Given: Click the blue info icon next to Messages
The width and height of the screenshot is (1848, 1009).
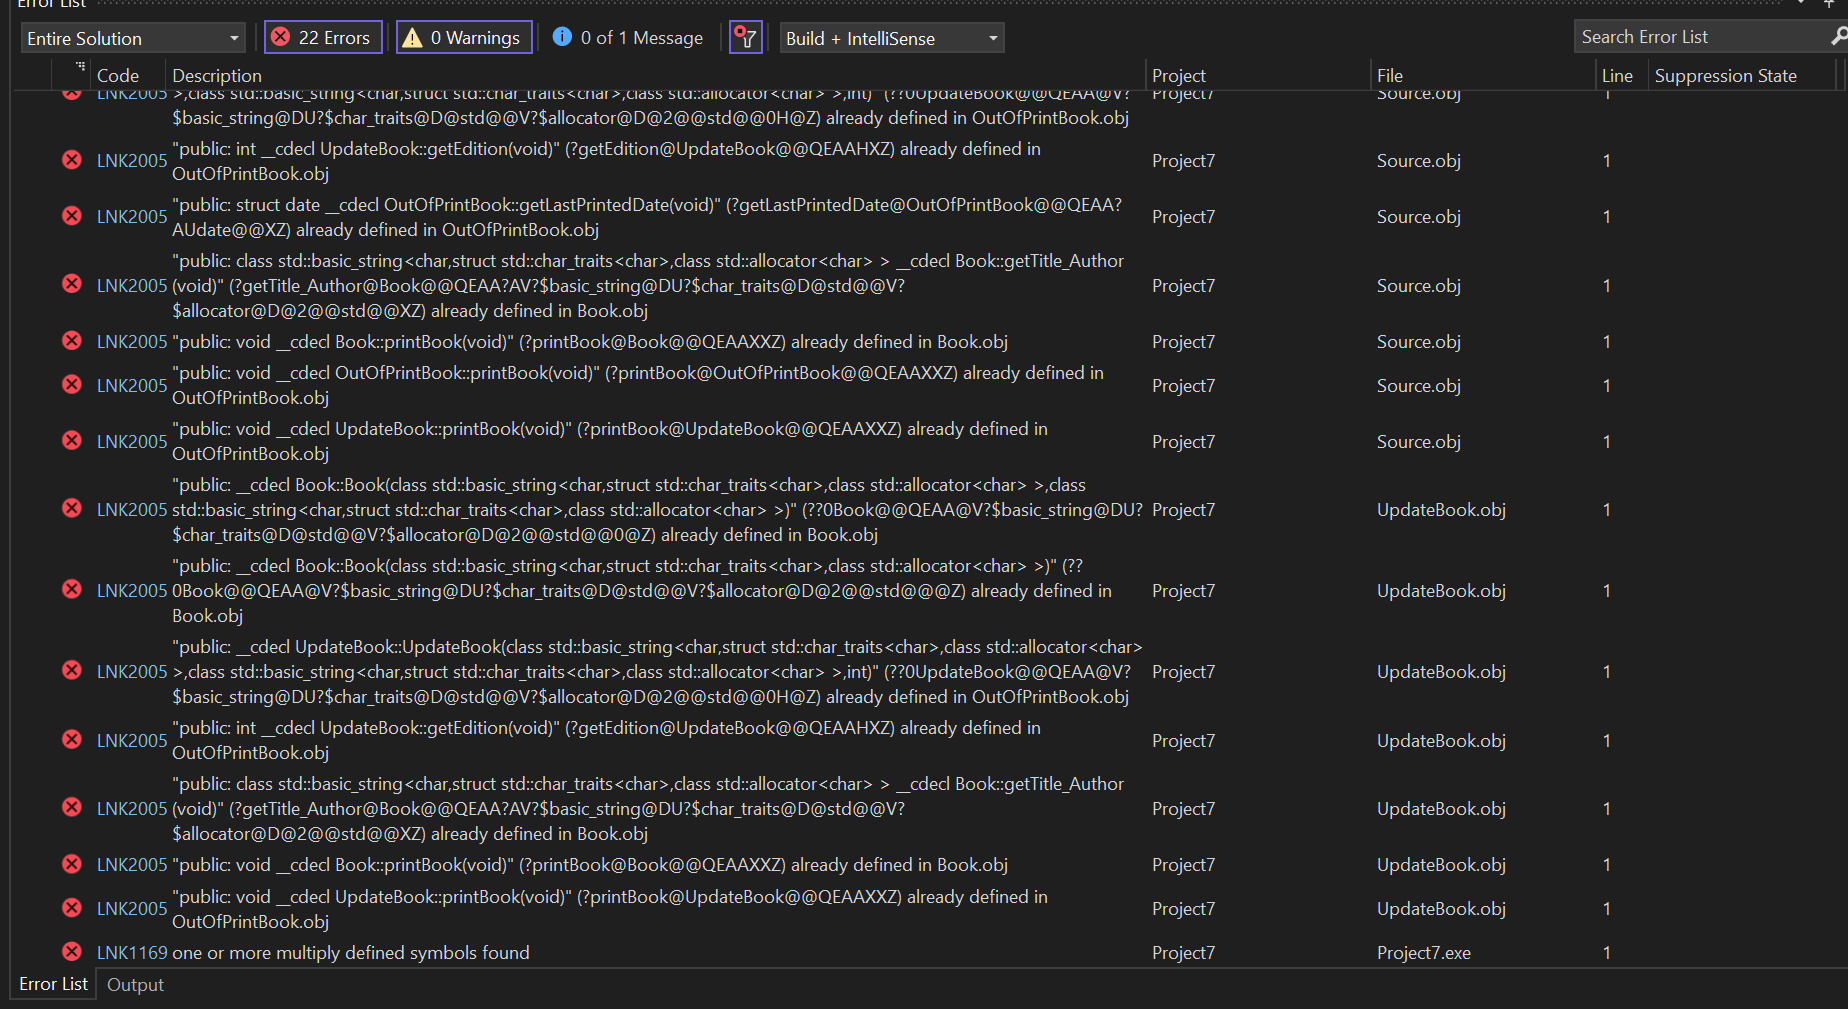Looking at the screenshot, I should 563,36.
